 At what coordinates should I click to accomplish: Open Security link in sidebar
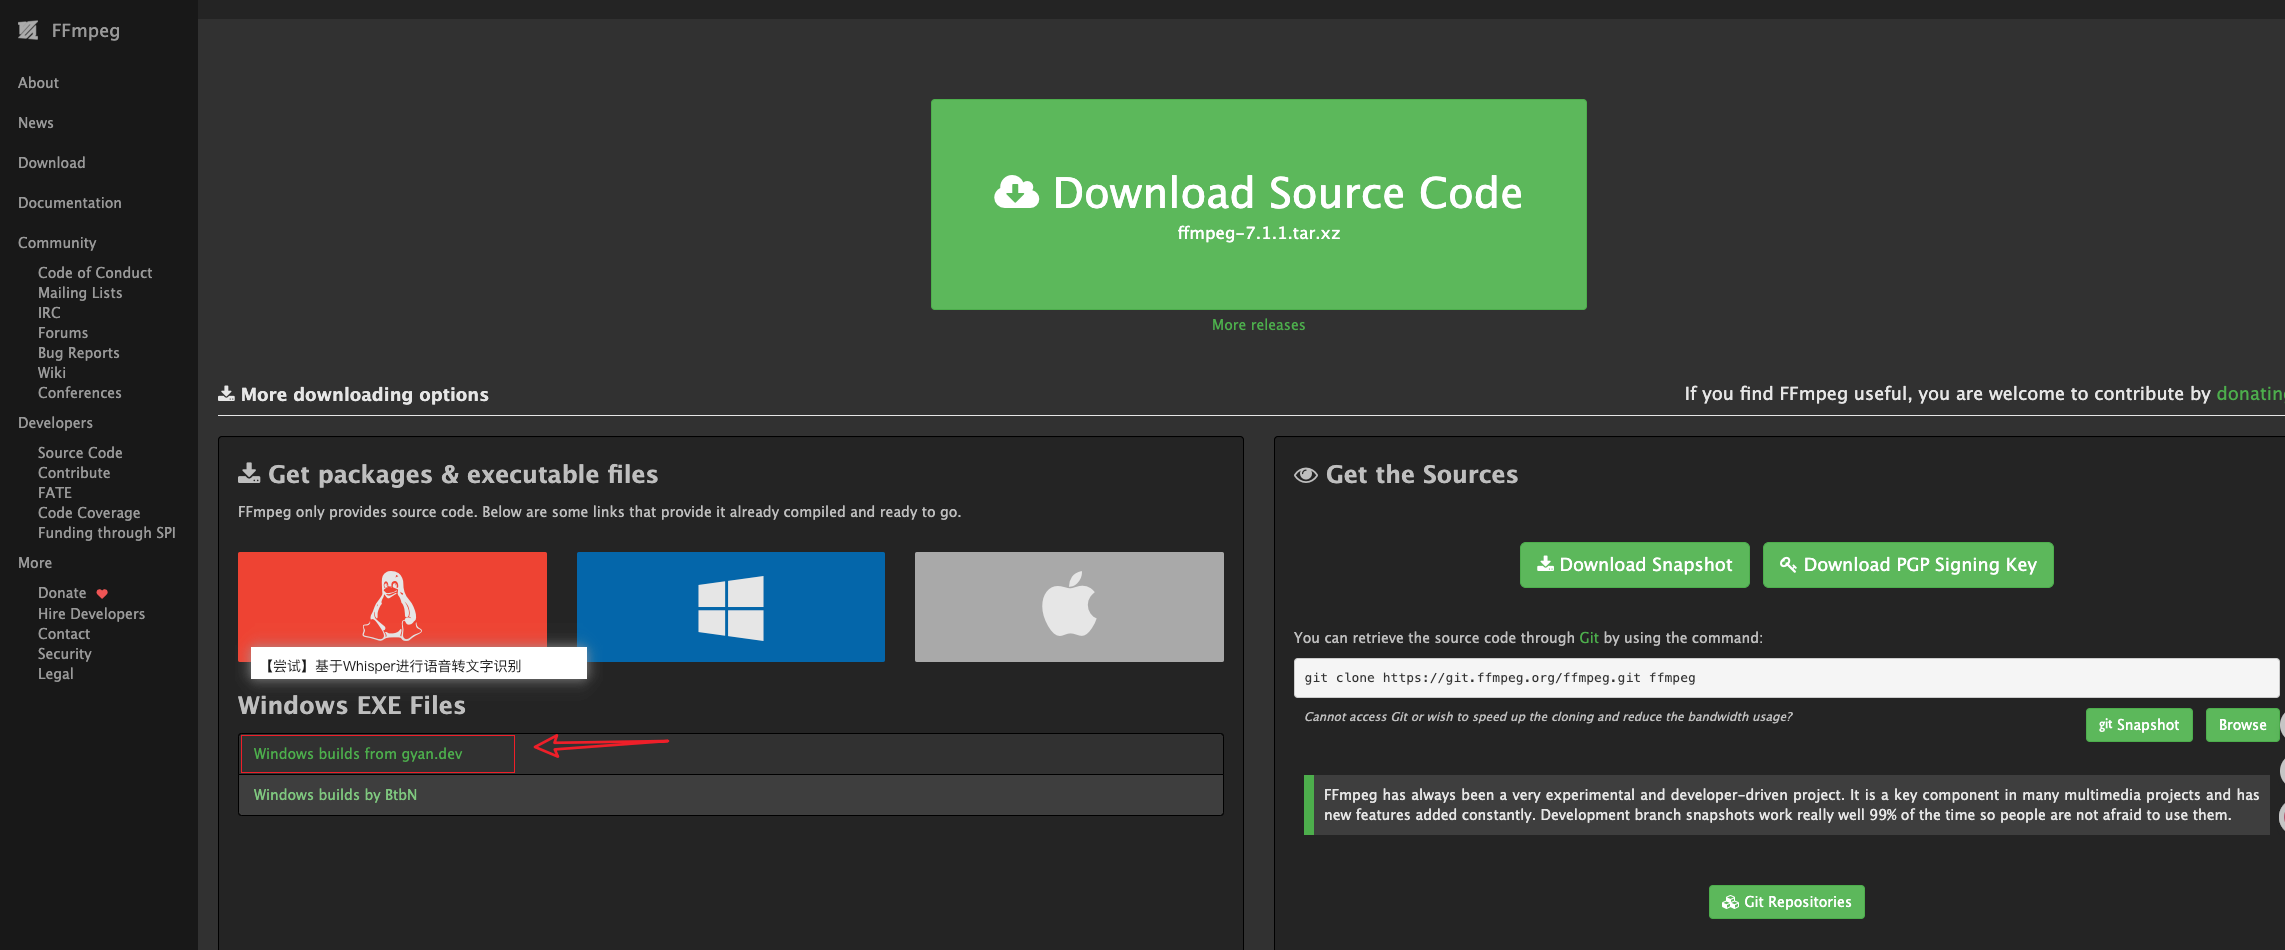(65, 654)
